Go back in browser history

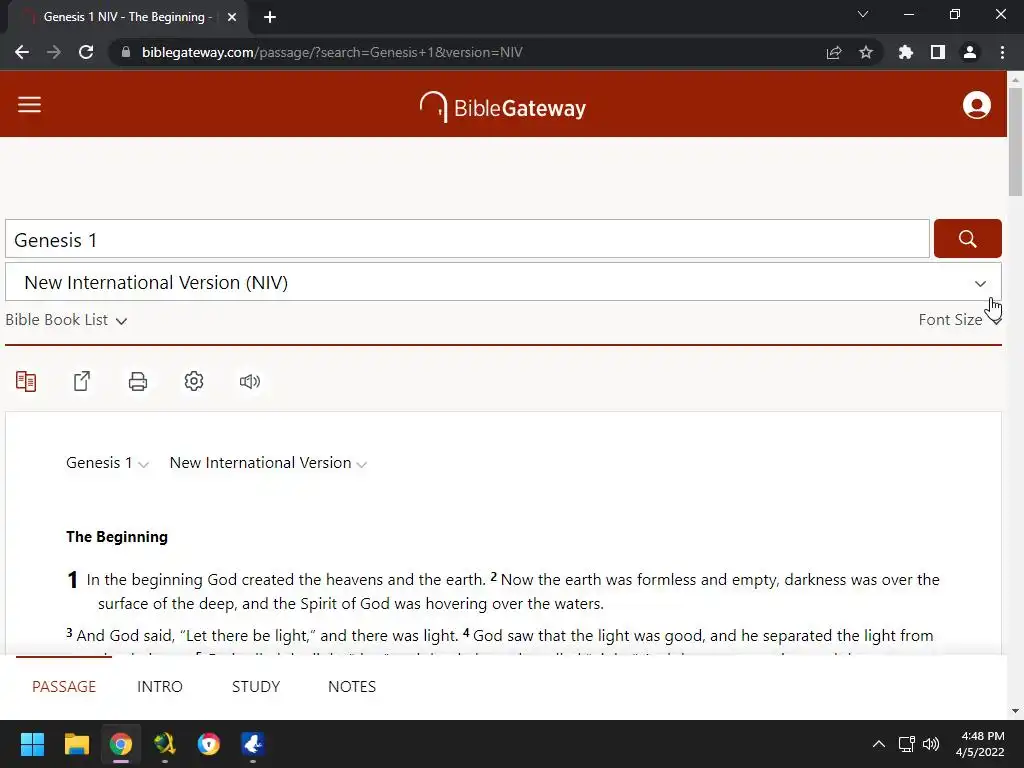[22, 52]
